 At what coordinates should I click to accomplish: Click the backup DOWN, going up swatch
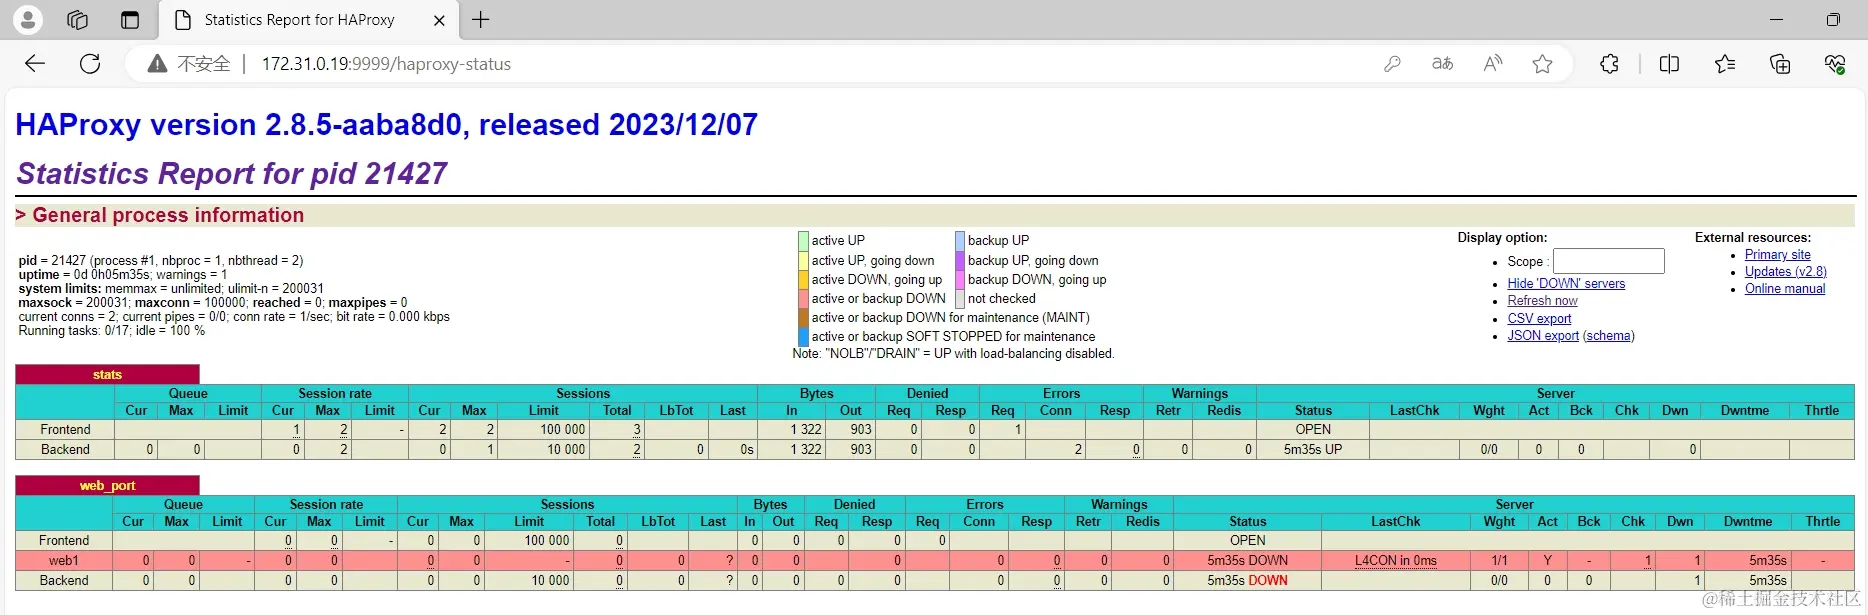(960, 280)
